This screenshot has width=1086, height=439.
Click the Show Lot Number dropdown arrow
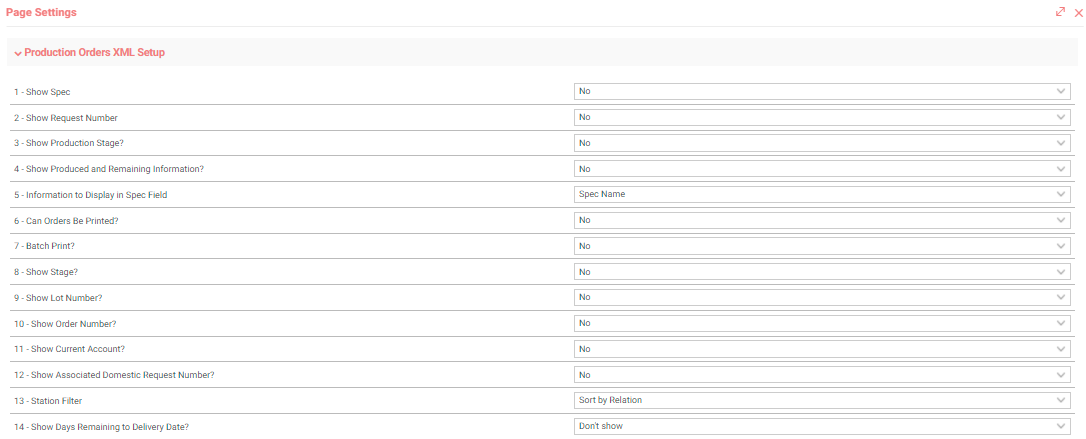point(1061,297)
